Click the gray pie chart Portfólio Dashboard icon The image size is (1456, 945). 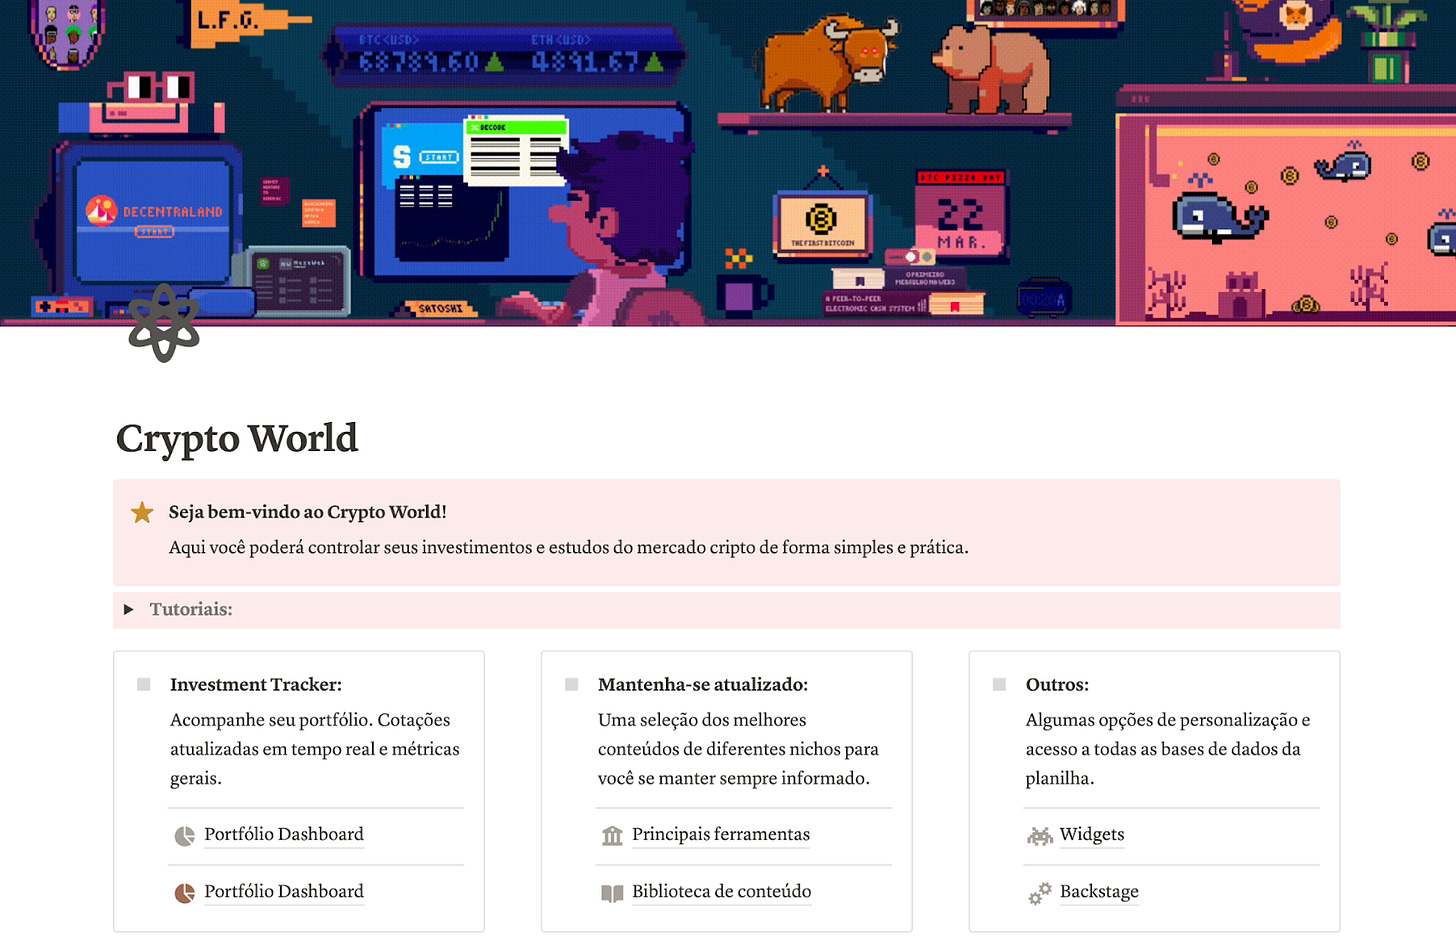(x=185, y=836)
